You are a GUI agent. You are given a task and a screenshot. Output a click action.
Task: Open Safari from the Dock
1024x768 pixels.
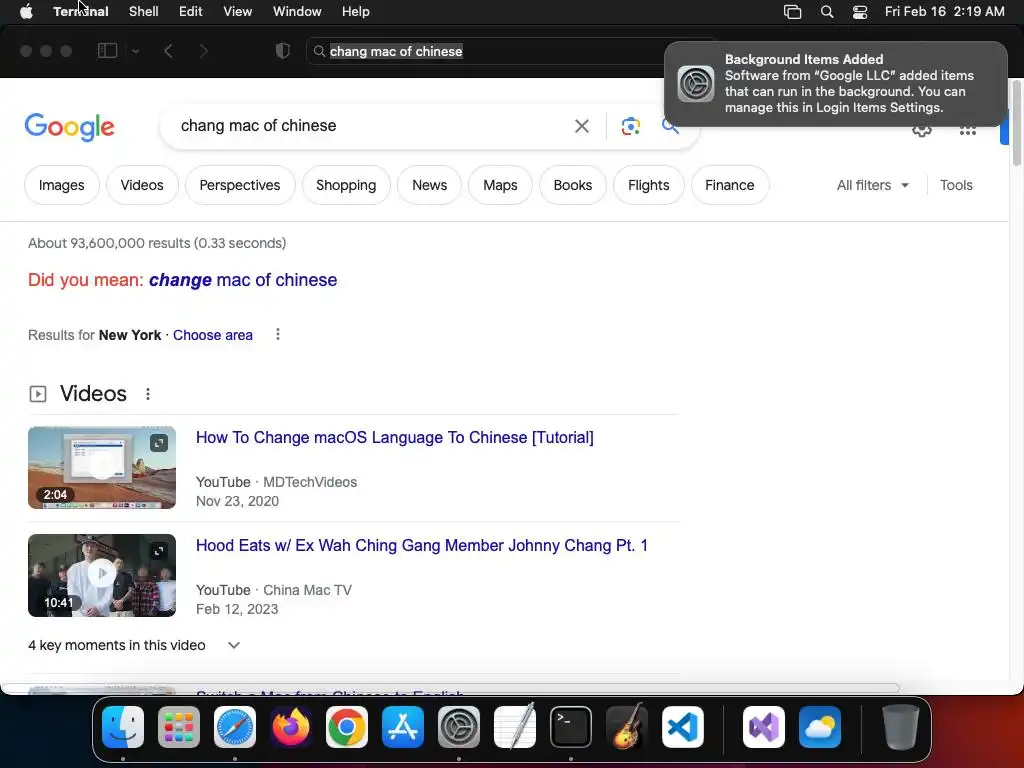click(235, 727)
